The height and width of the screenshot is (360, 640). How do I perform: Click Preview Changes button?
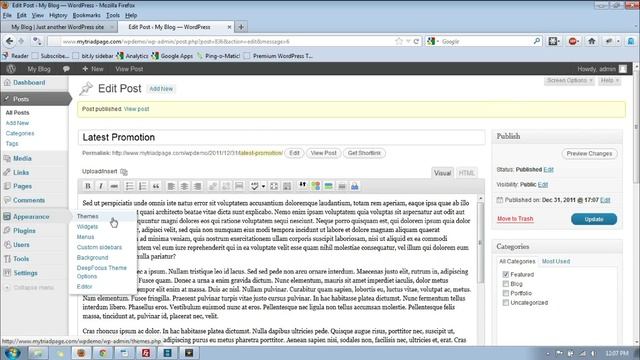pos(589,153)
